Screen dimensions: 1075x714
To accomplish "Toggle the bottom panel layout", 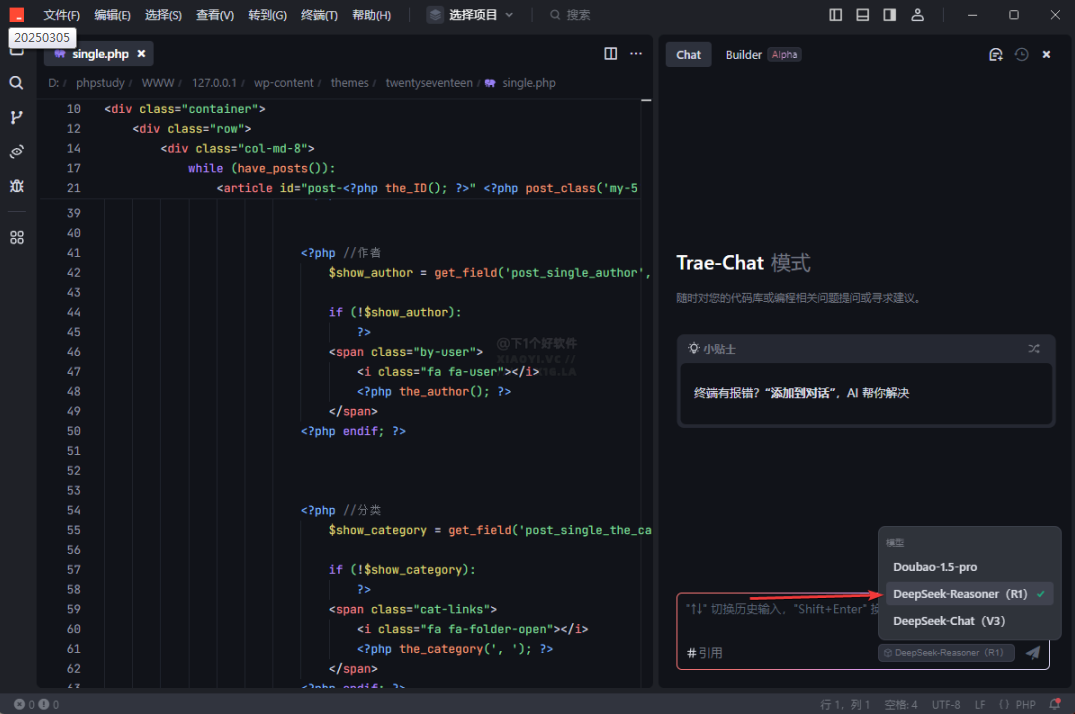I will 863,15.
